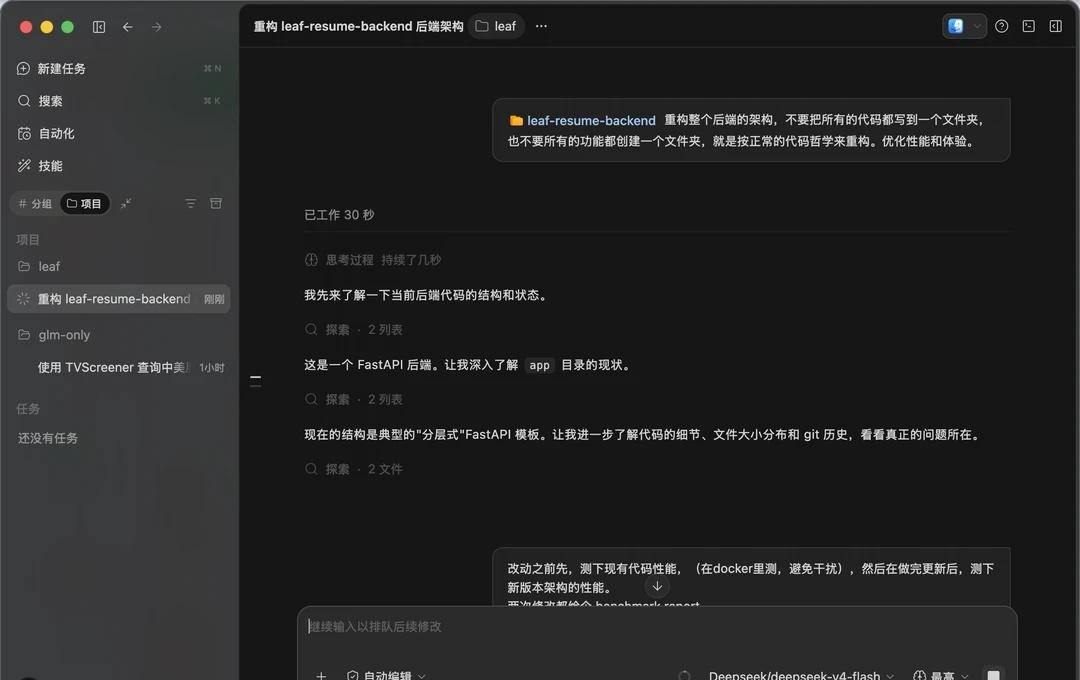Viewport: 1080px width, 680px height.
Task: Create a new task via 新建任务
Action: tap(118, 68)
